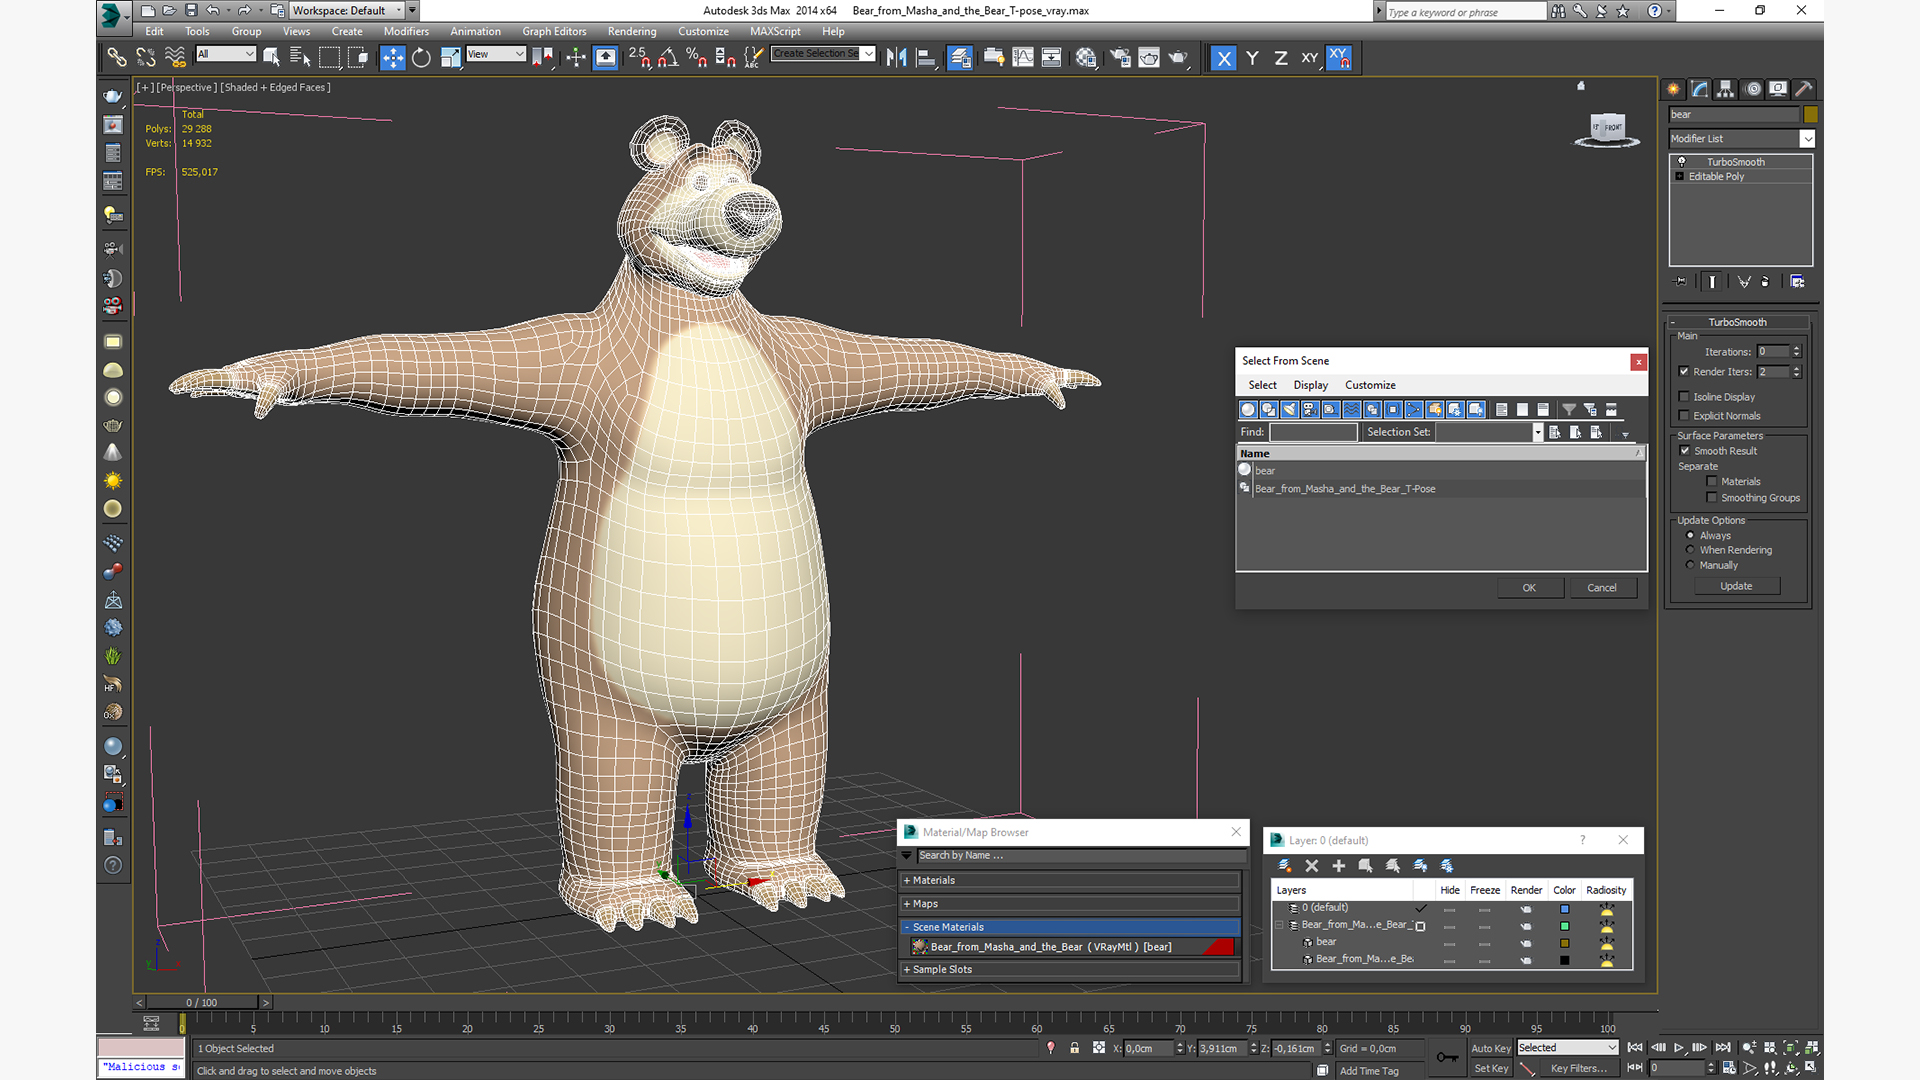Click the TurboSmooth Update button

[x=1736, y=586]
